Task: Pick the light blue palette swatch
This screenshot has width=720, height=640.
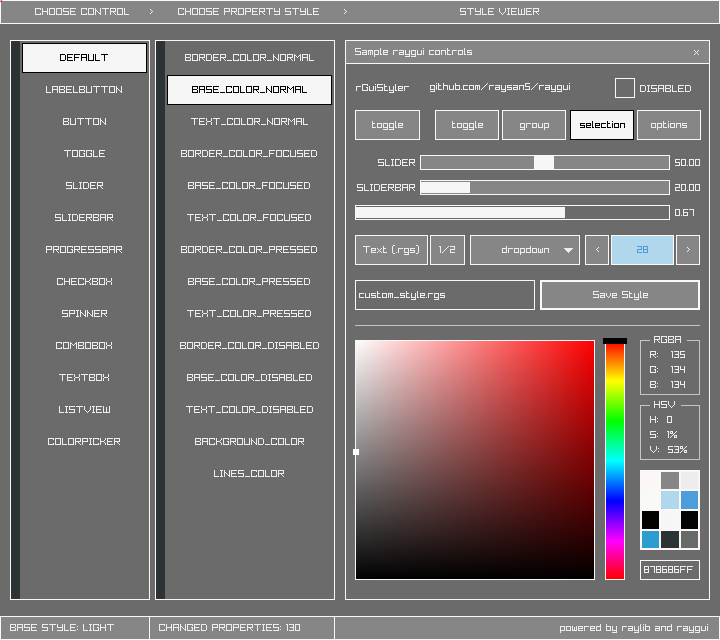Action: click(670, 500)
